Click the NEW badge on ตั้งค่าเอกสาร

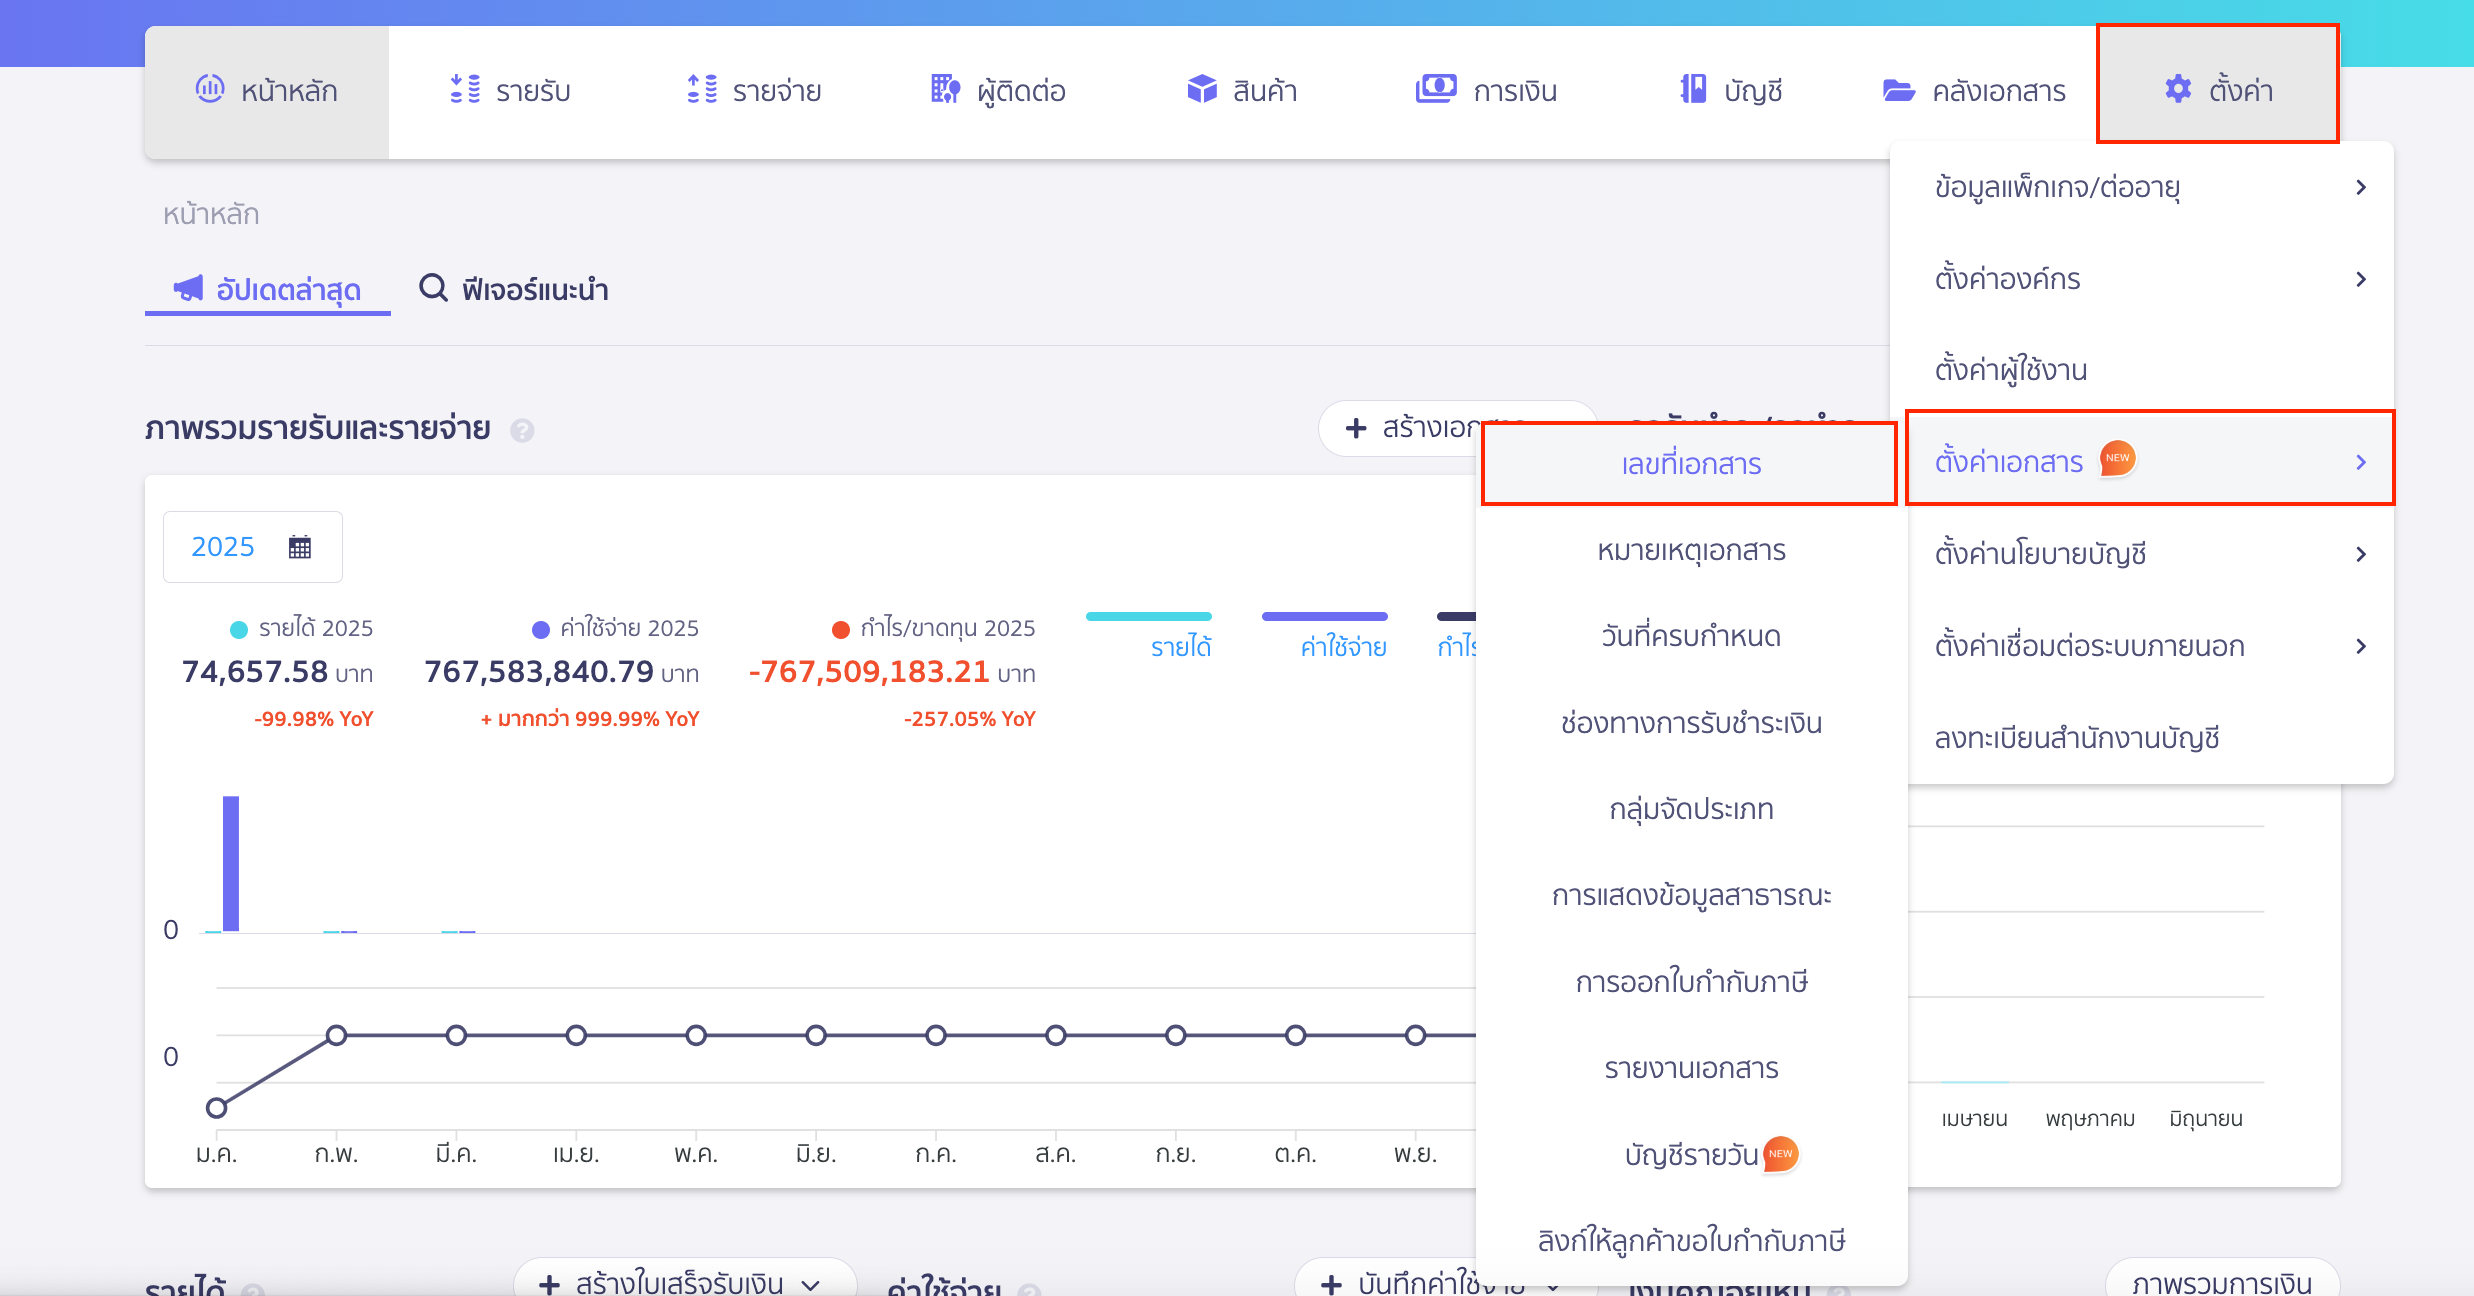point(2117,458)
